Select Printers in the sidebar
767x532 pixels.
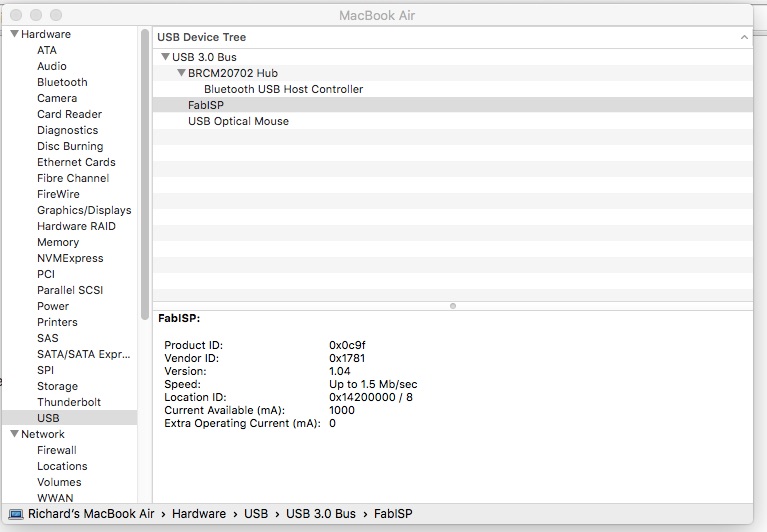(x=57, y=322)
